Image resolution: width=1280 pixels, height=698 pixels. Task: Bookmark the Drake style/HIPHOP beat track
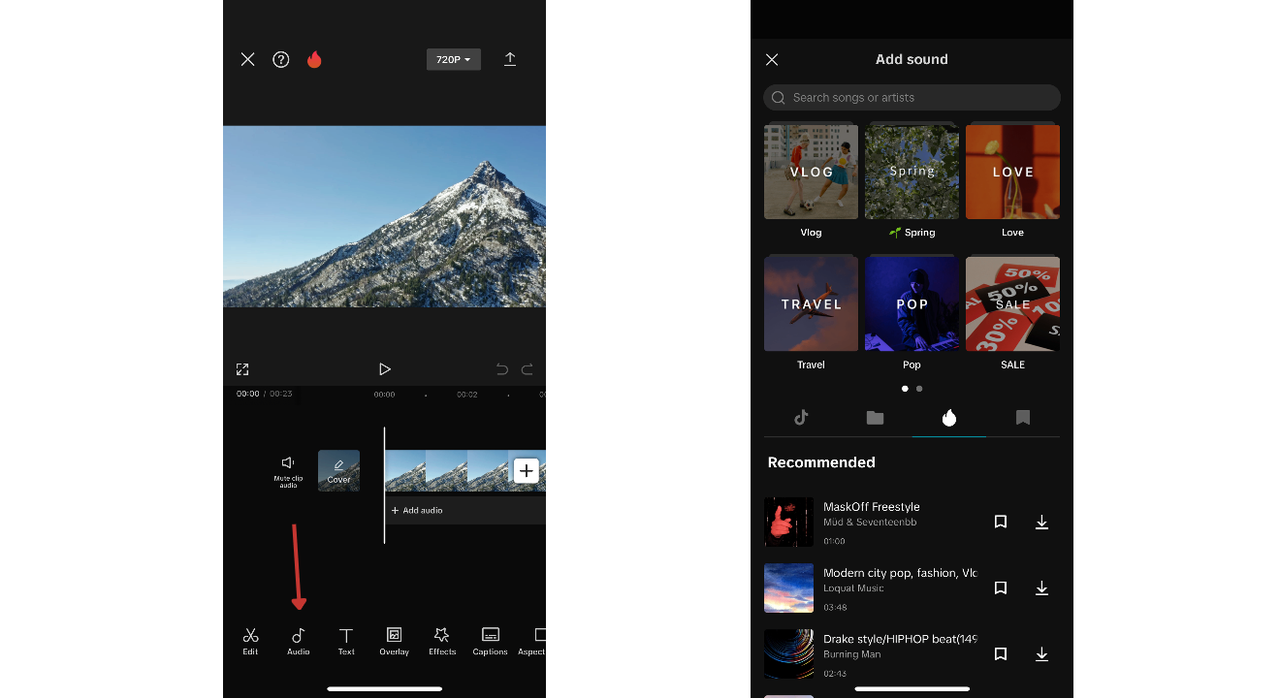1000,654
